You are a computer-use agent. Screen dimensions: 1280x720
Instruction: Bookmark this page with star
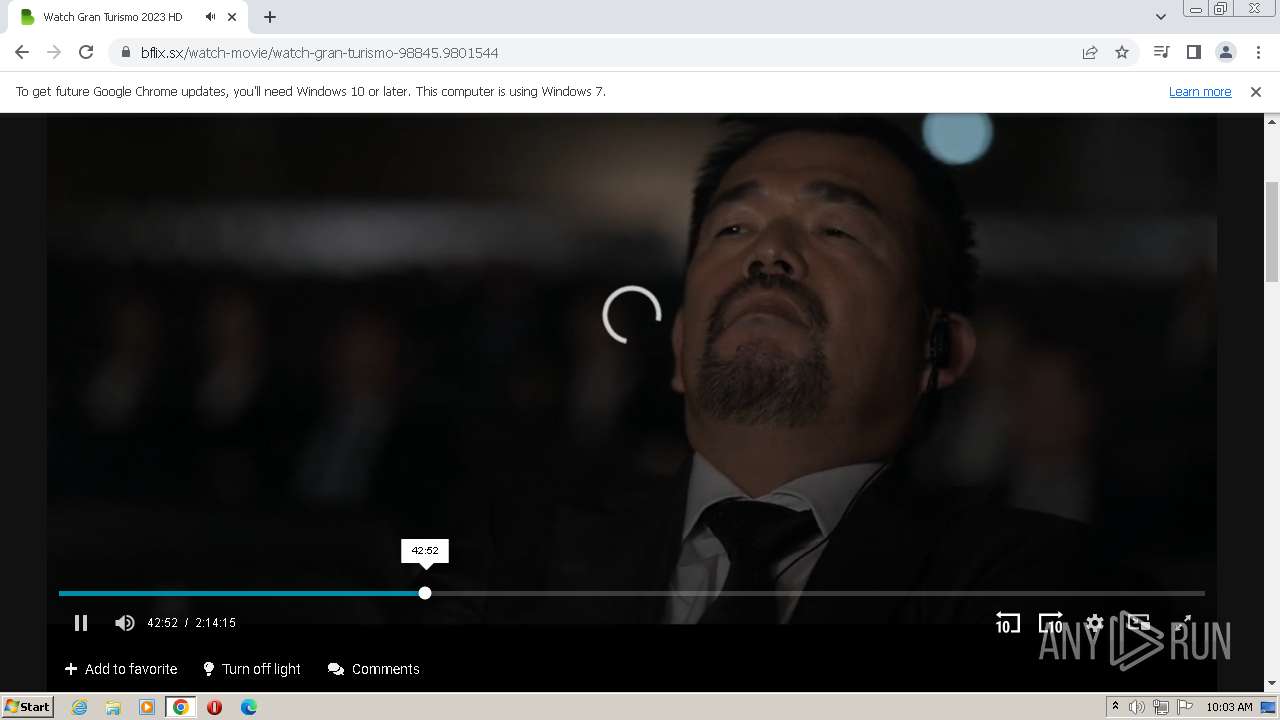(1122, 52)
